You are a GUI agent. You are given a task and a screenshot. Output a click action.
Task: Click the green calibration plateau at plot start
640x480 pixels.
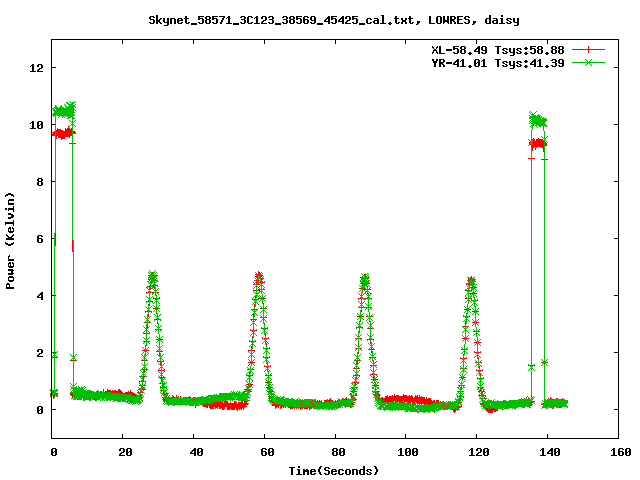click(x=64, y=111)
